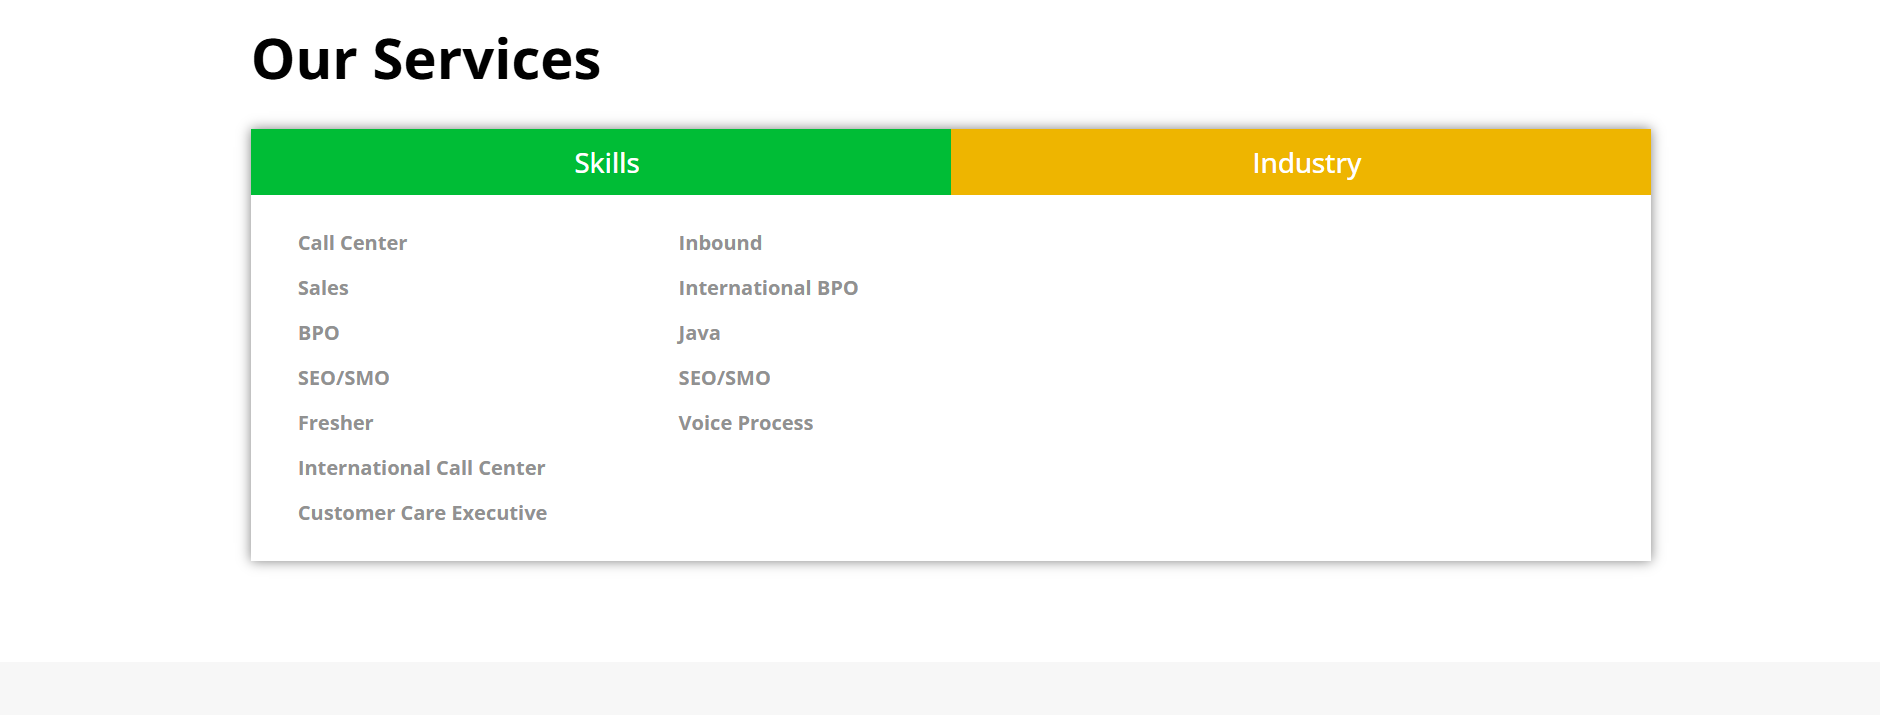Switch to the Skills tab
This screenshot has height=715, width=1880.
click(x=601, y=162)
